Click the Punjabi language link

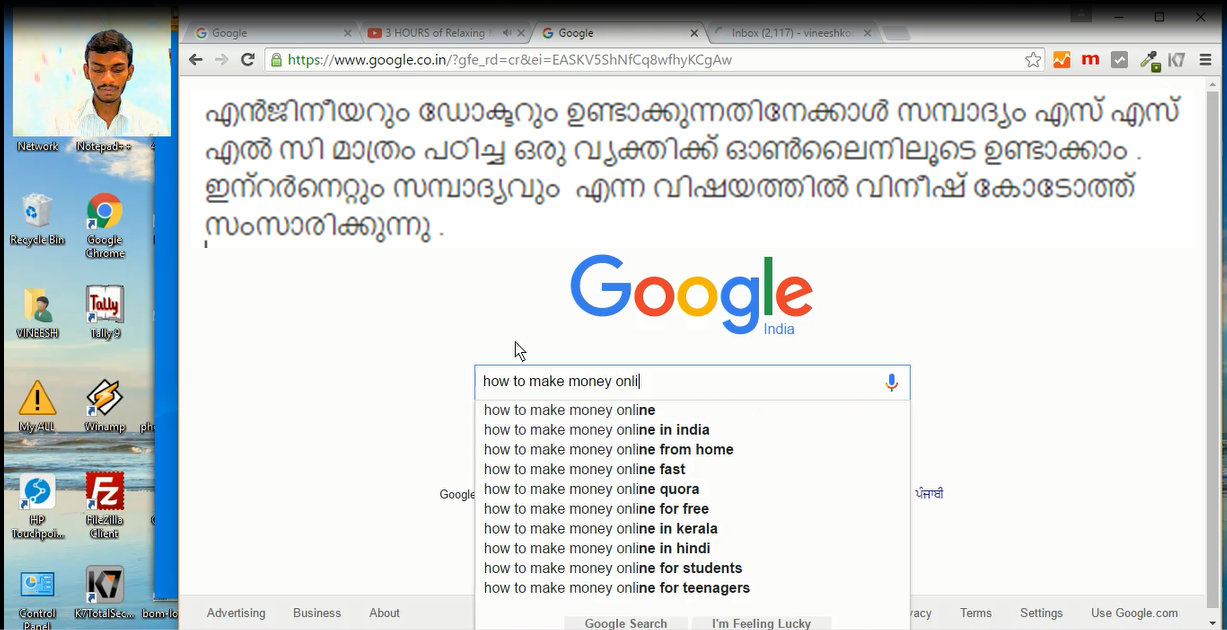[x=929, y=494]
